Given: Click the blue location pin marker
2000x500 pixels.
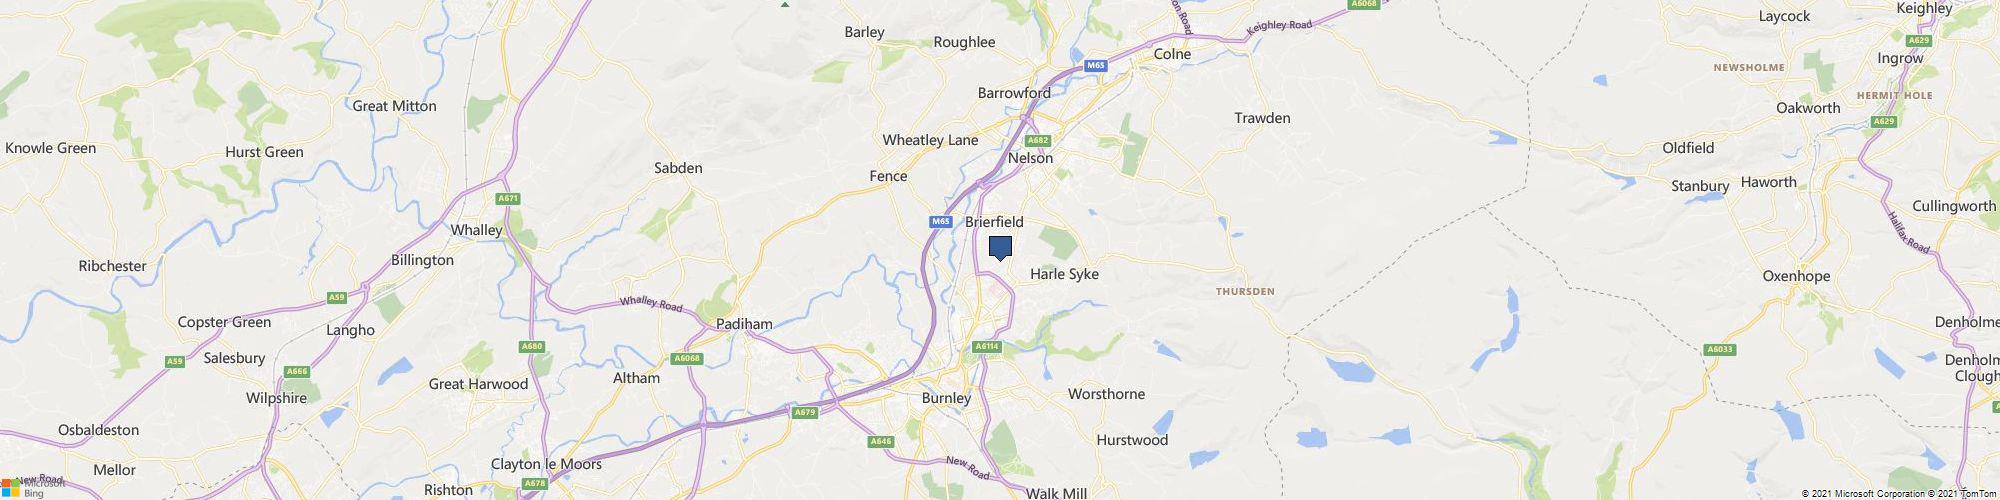Looking at the screenshot, I should (1000, 248).
